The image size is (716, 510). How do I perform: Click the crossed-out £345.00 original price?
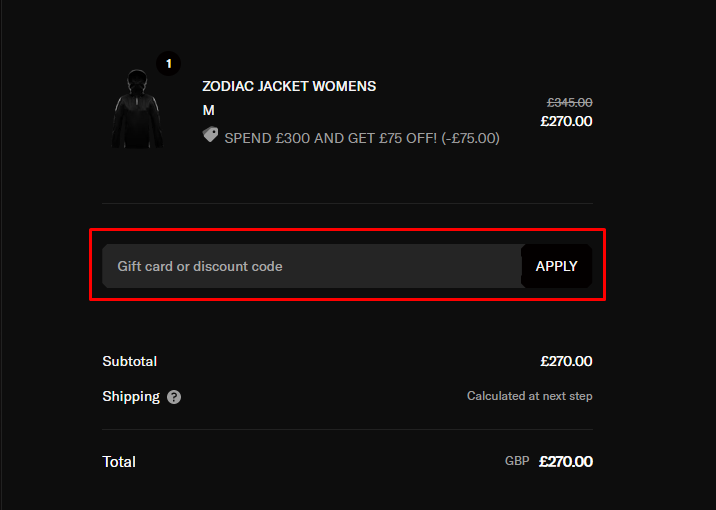pyautogui.click(x=569, y=102)
